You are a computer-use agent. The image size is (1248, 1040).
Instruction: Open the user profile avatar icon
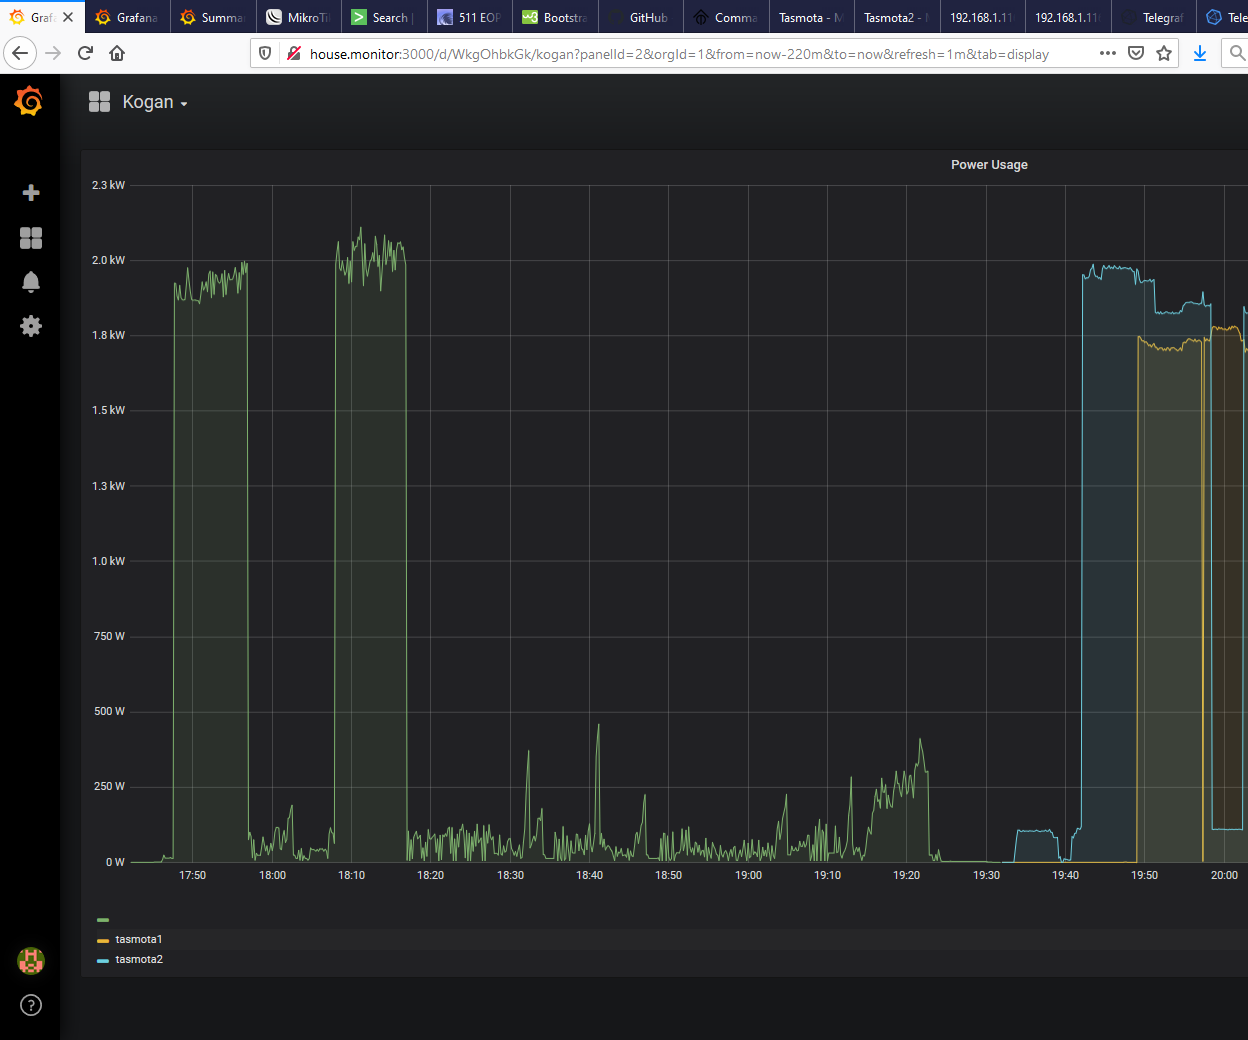[30, 961]
